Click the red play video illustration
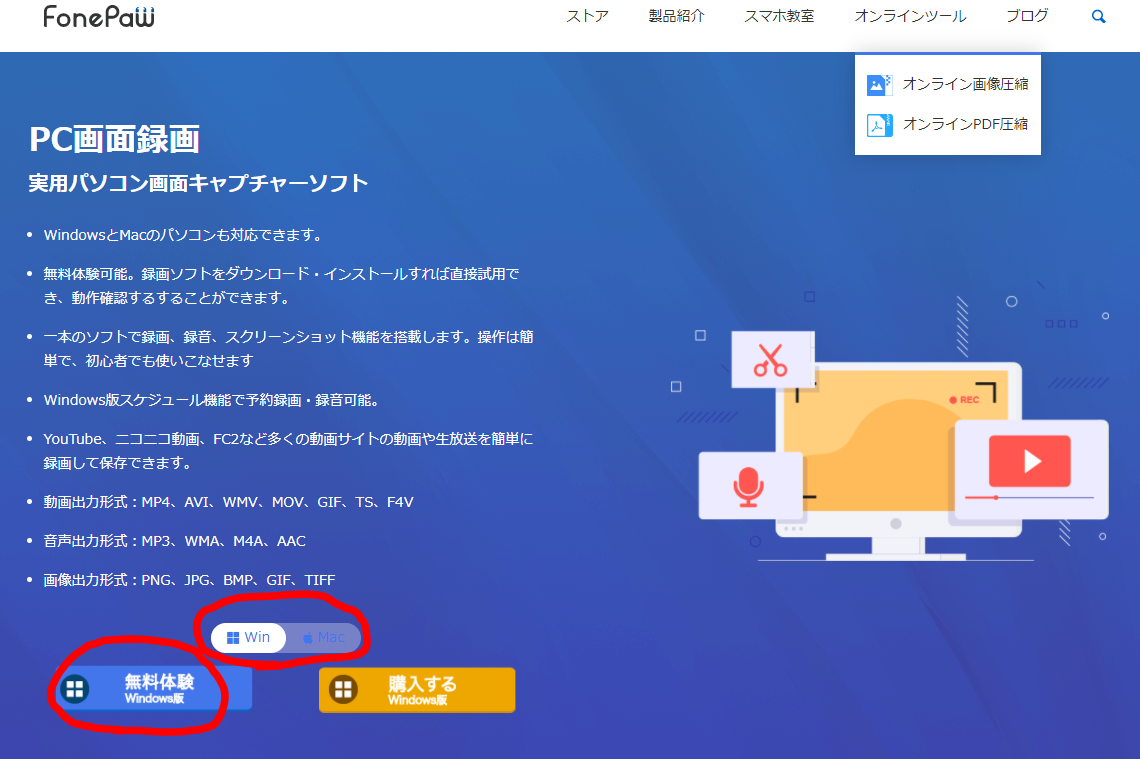This screenshot has width=1140, height=759. click(1029, 461)
